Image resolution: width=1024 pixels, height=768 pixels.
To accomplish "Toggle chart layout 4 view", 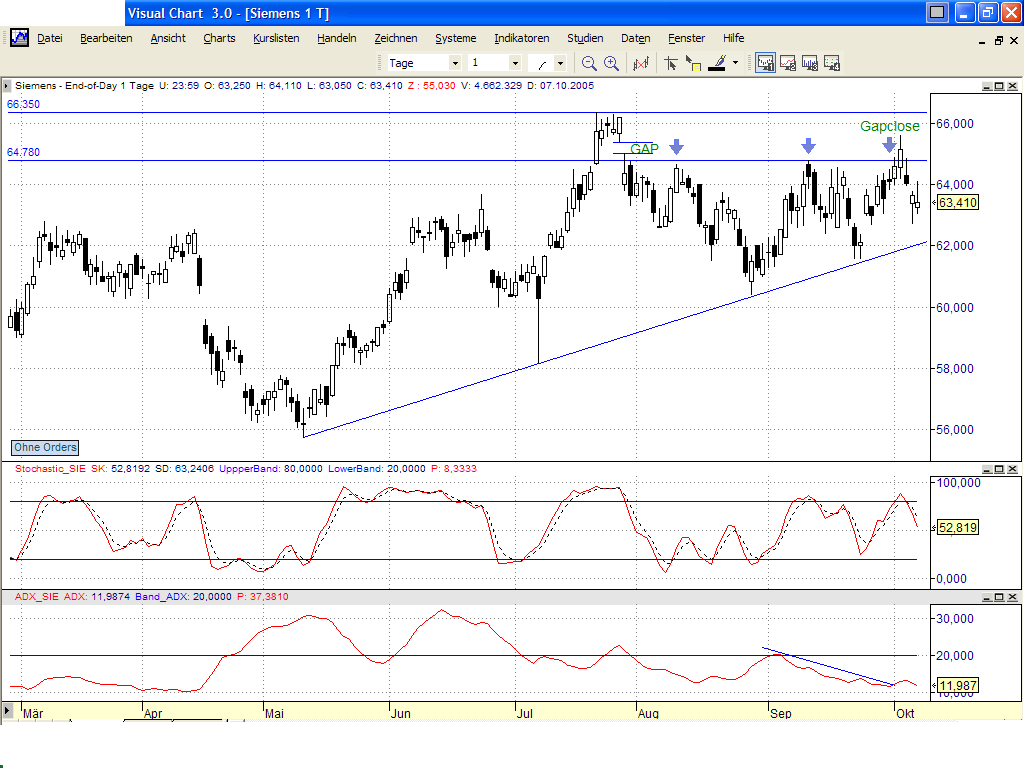I will [832, 62].
